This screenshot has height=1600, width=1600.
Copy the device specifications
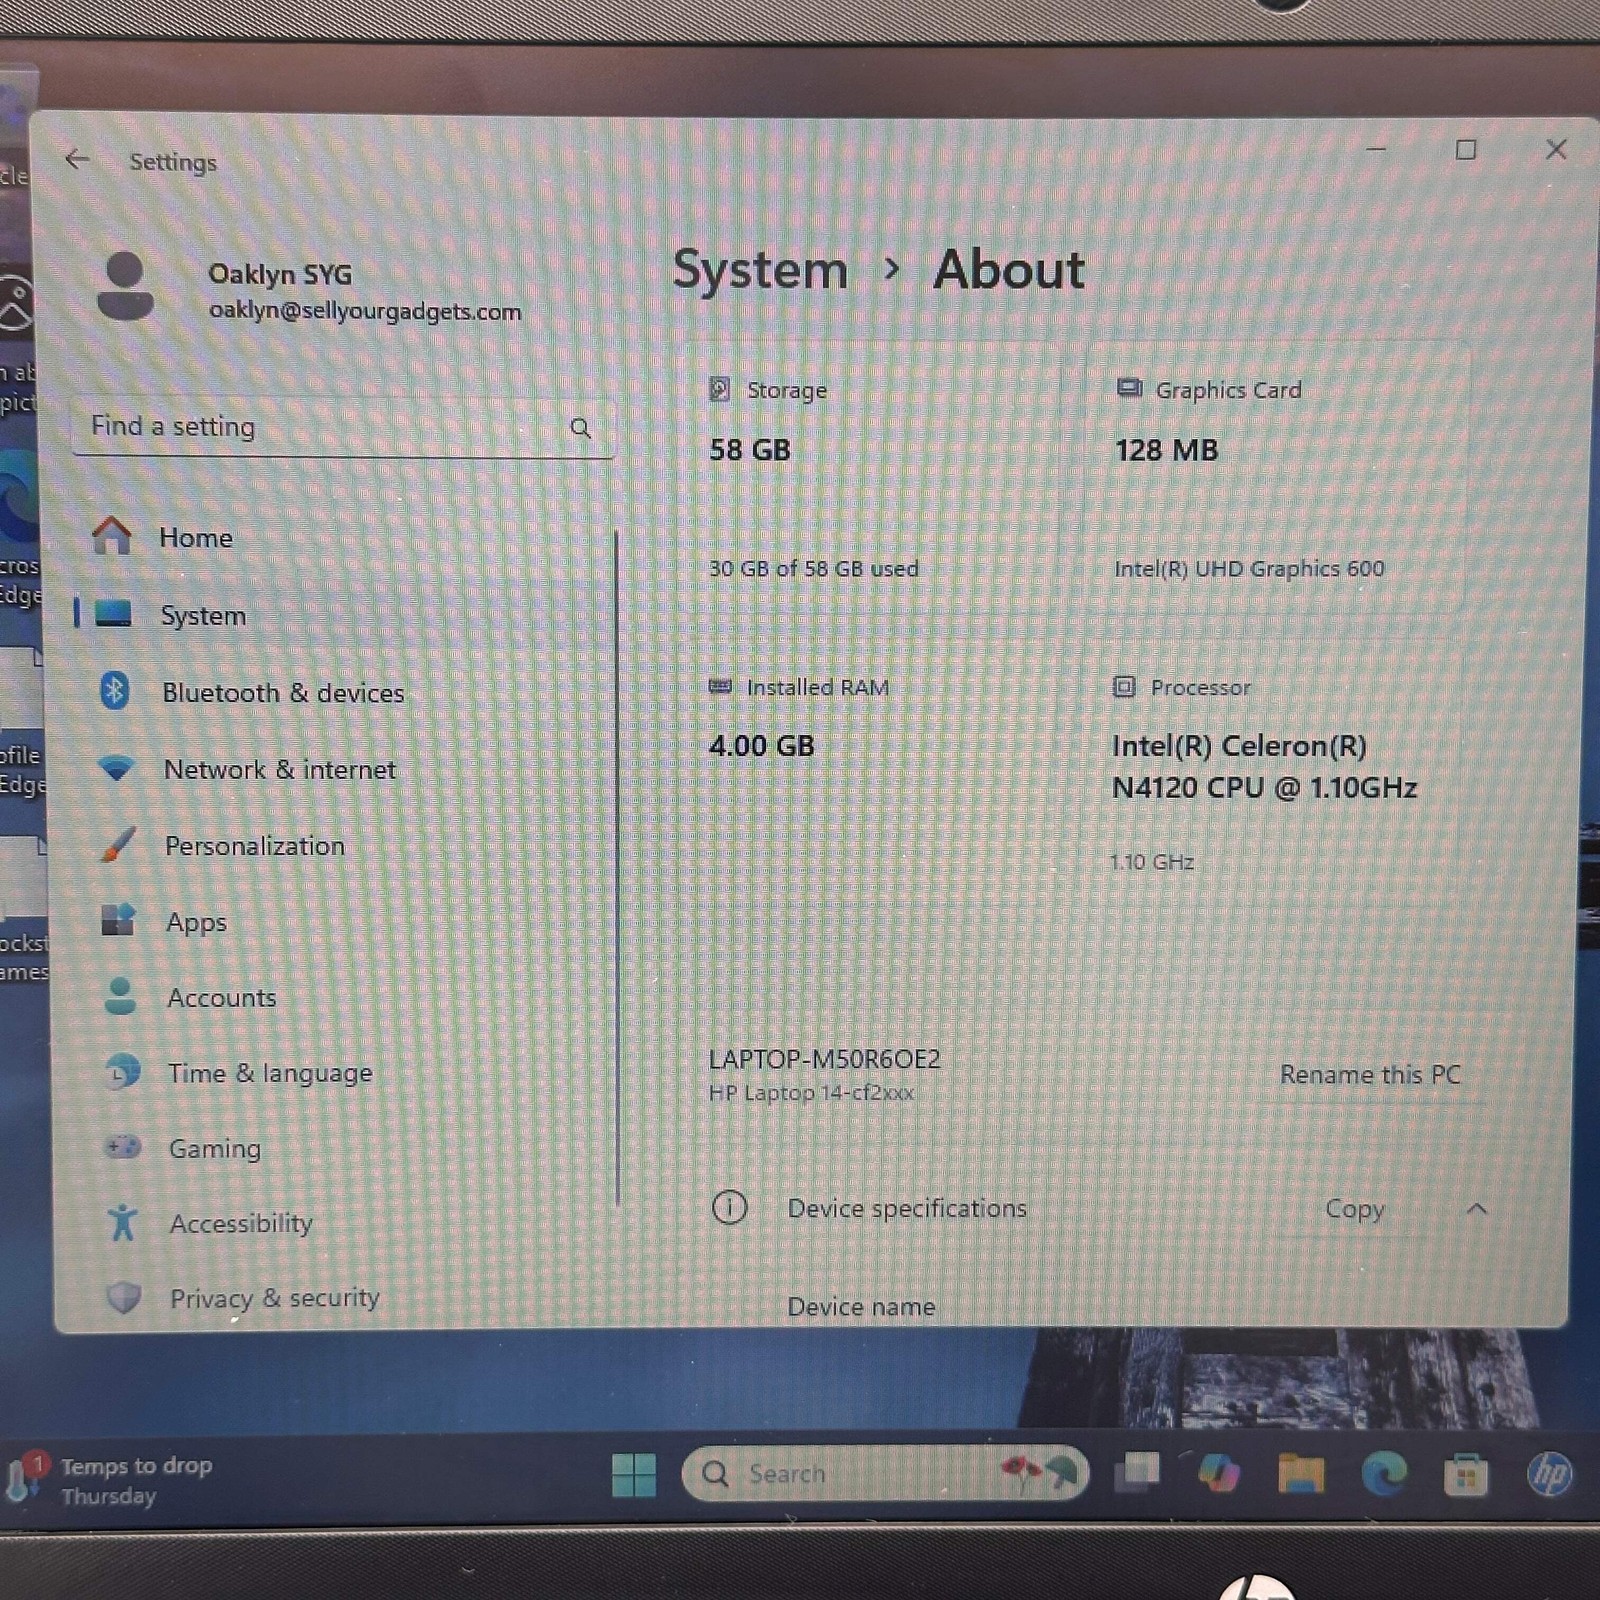pyautogui.click(x=1355, y=1209)
